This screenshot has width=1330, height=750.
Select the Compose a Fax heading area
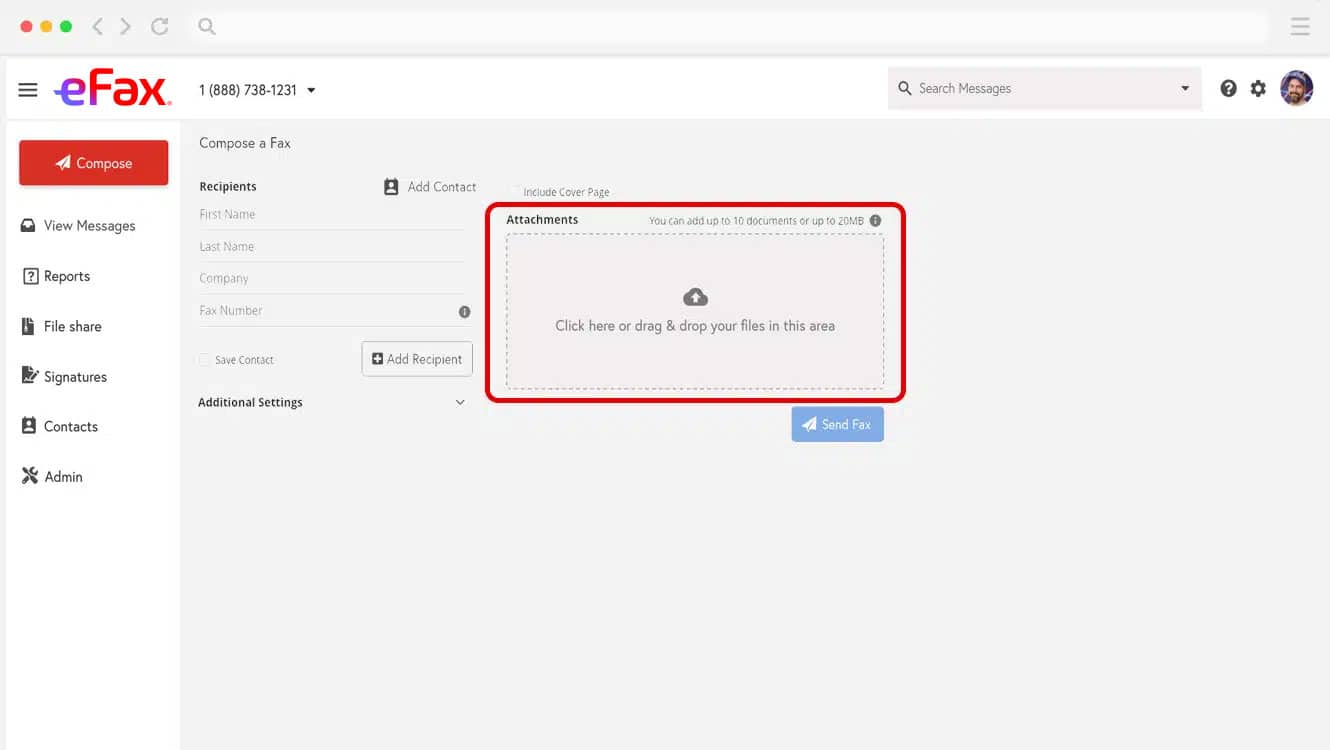[x=244, y=143]
